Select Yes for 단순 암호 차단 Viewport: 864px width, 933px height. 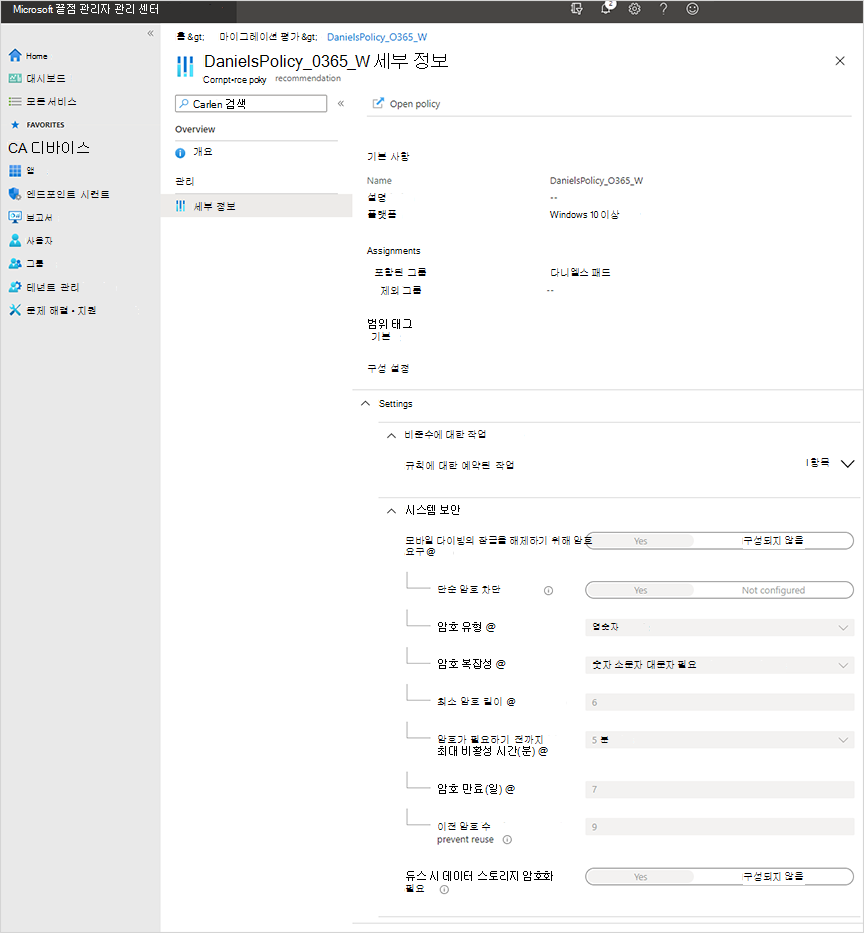pos(640,590)
